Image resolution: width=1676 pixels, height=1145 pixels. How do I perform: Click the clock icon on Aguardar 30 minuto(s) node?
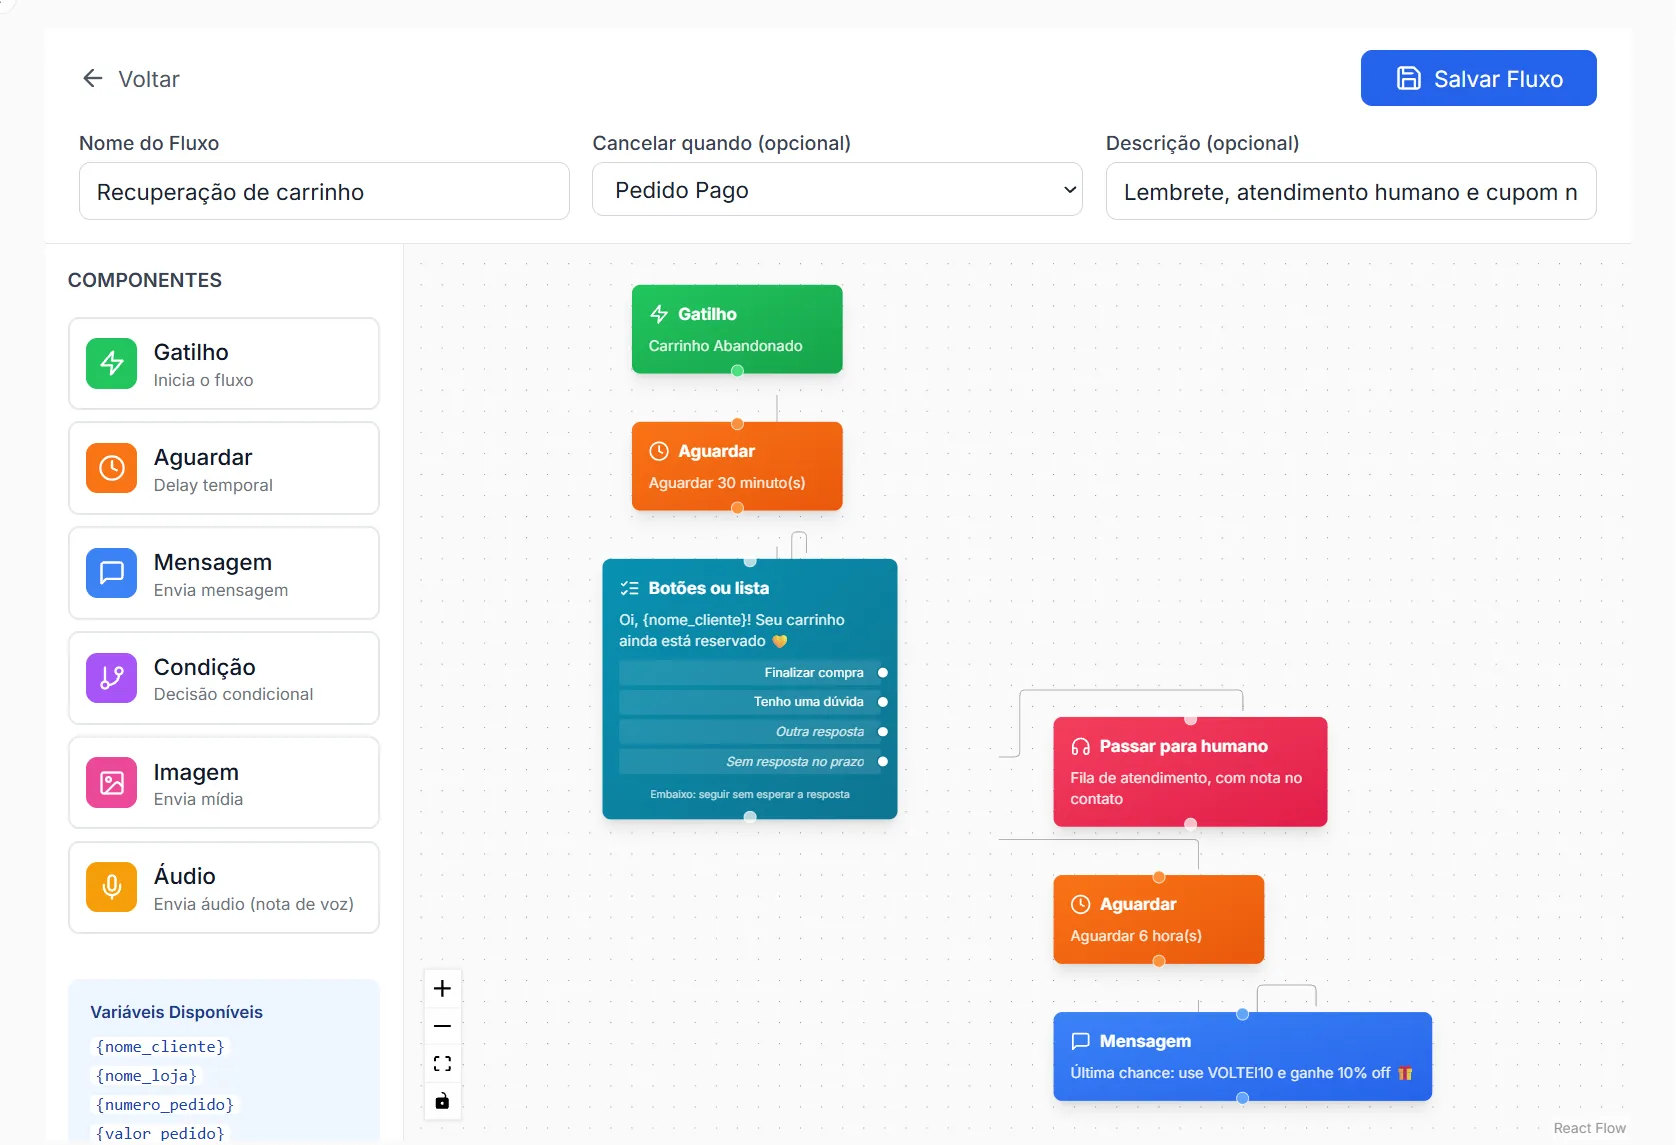[x=659, y=451]
